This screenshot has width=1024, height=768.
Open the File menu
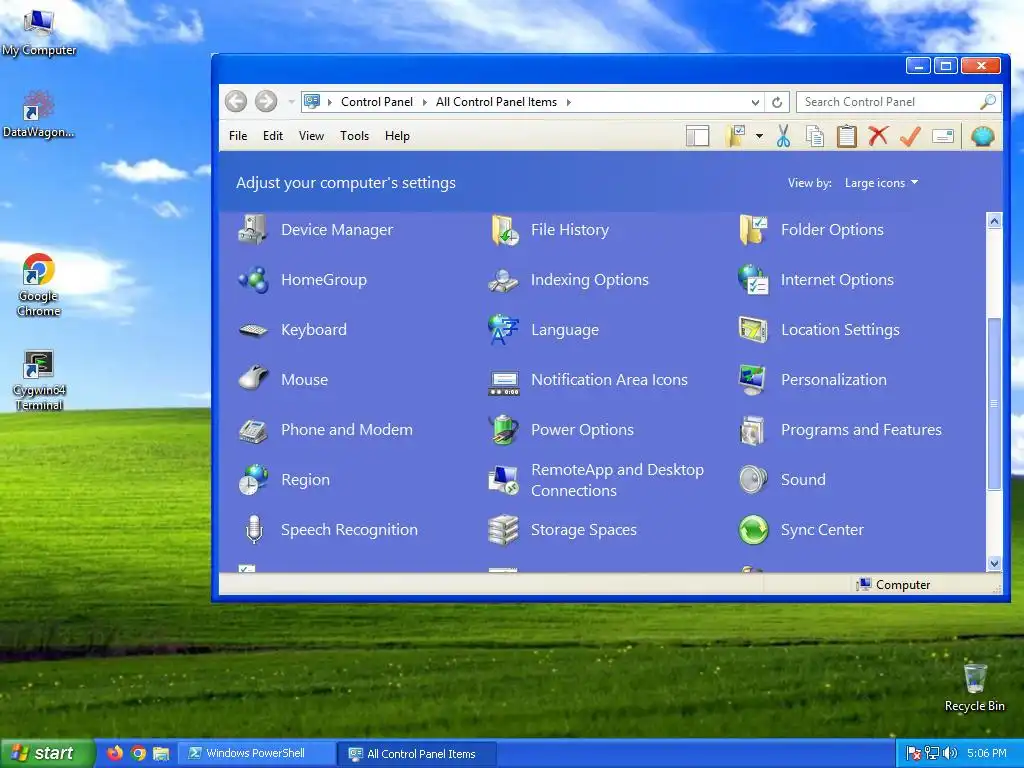238,136
